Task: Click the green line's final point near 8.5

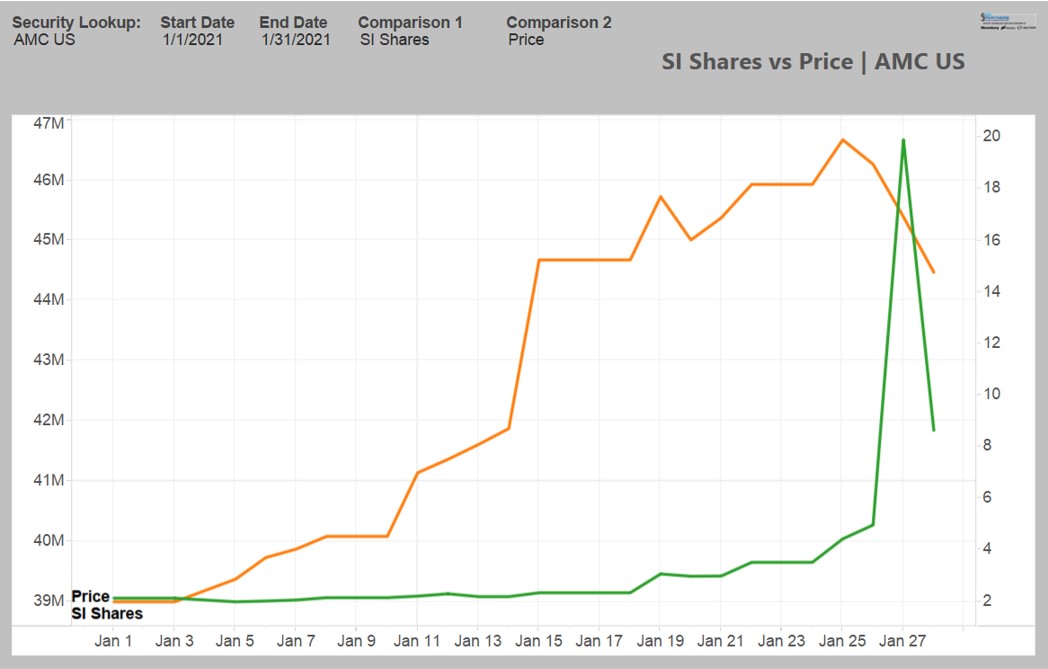Action: pyautogui.click(x=934, y=430)
